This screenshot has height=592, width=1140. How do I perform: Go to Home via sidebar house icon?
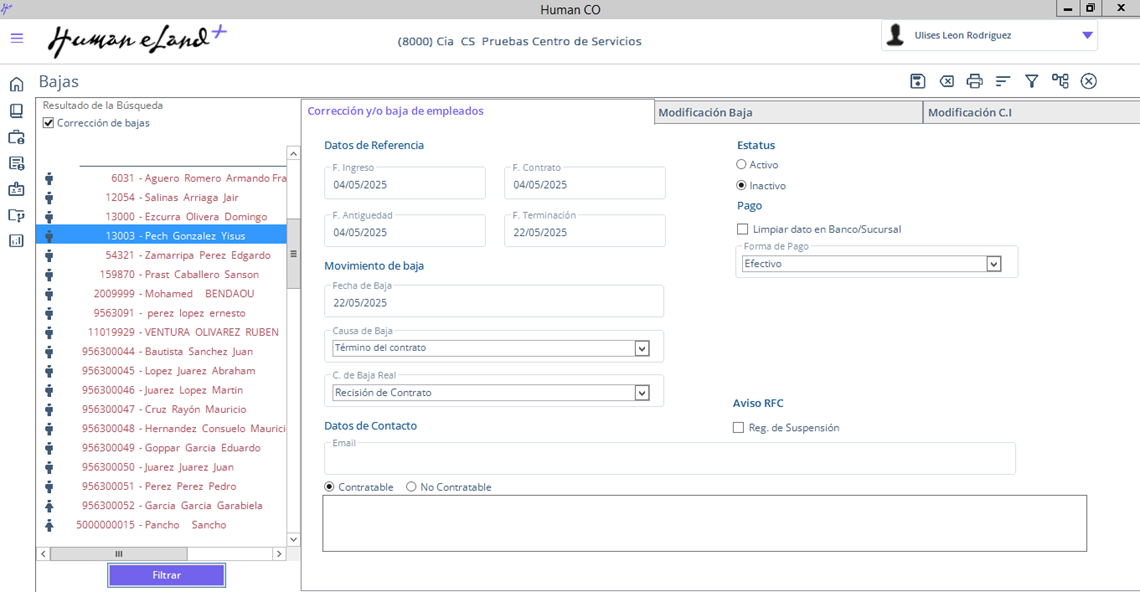16,84
